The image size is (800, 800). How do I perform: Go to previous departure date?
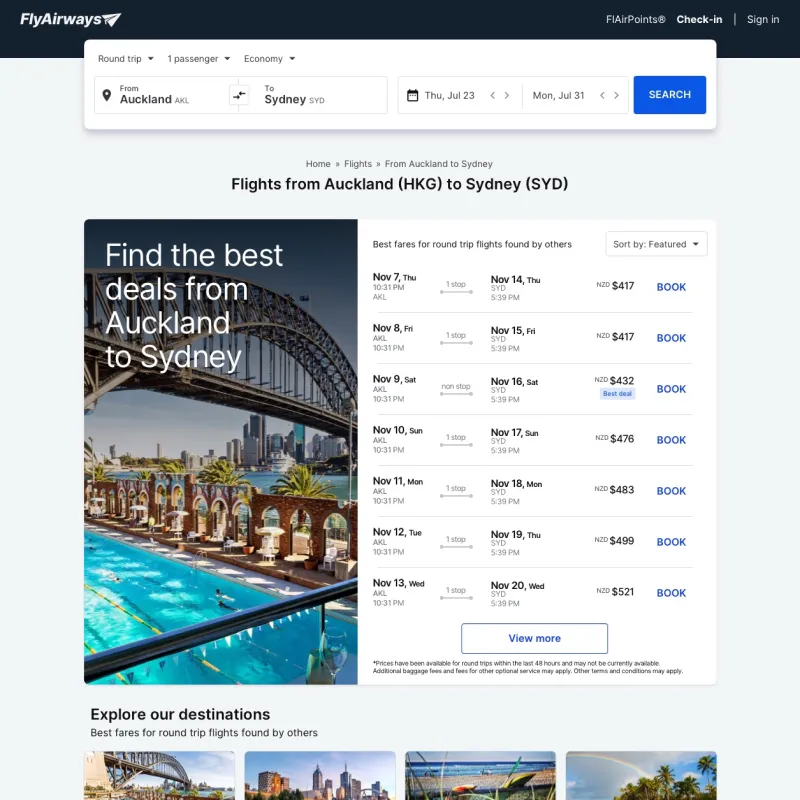pos(492,96)
